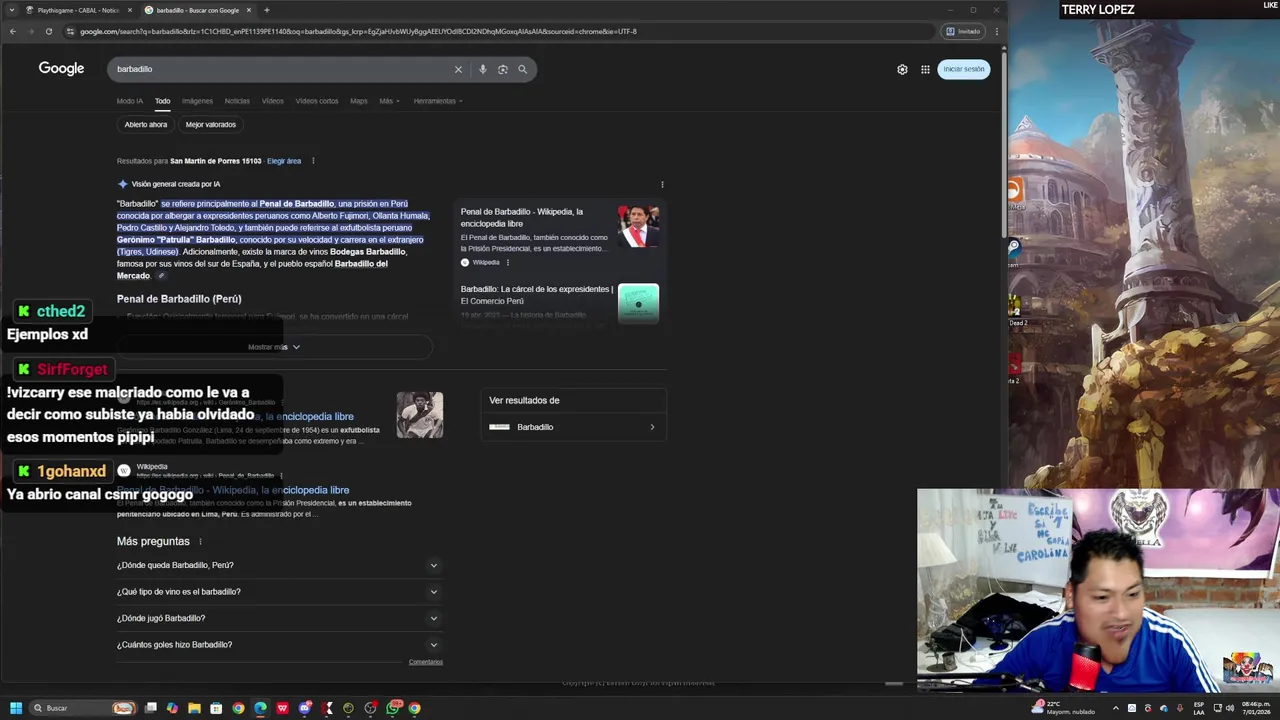Viewport: 1280px width, 720px height.
Task: Open the Penal de Barbadillo Wikipedia result
Action: coord(233,490)
